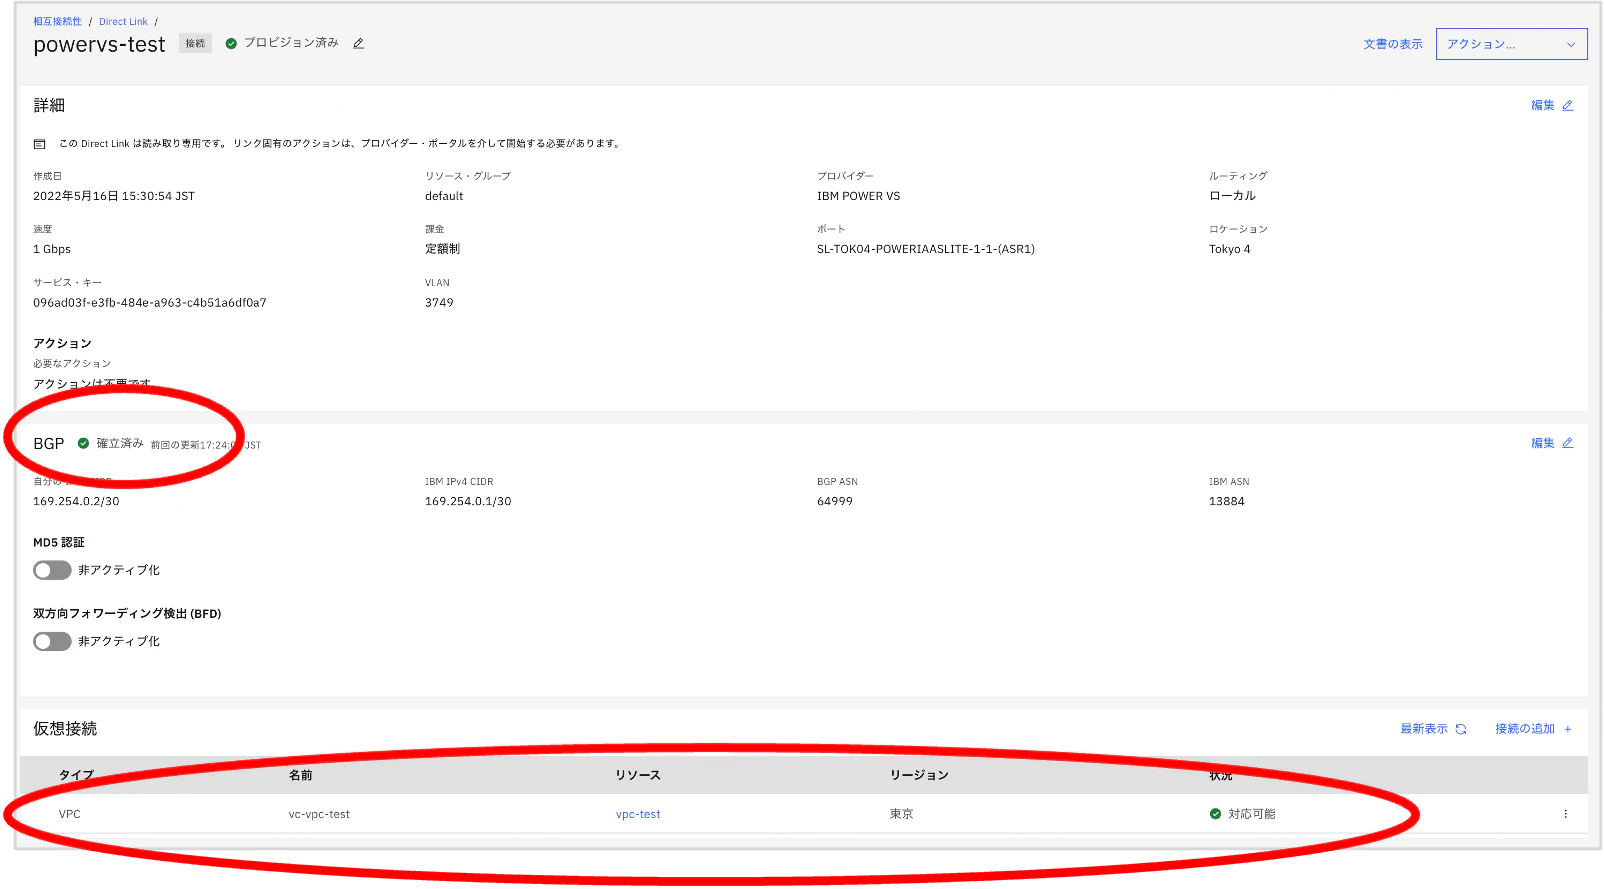This screenshot has height=889, width=1604.
Task: Click the pencil icon in the BGP section
Action: [1568, 443]
